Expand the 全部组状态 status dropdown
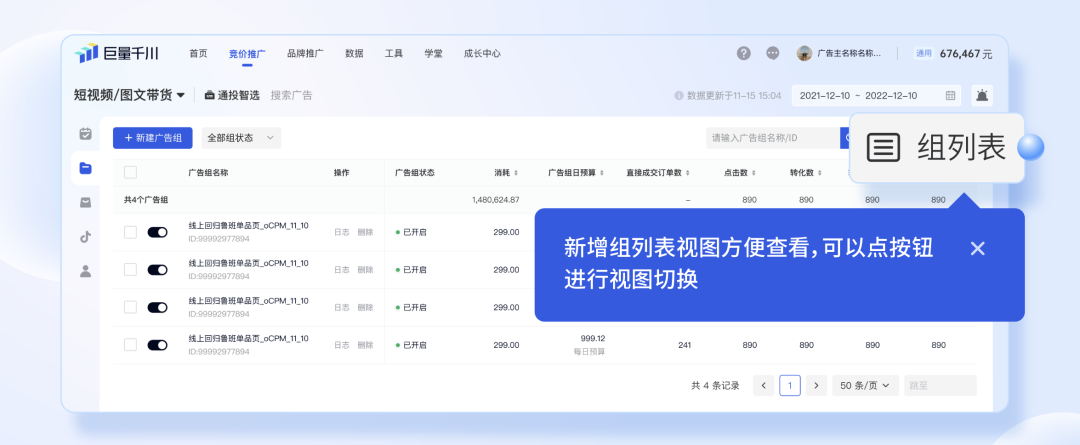The height and width of the screenshot is (445, 1080). (241, 138)
